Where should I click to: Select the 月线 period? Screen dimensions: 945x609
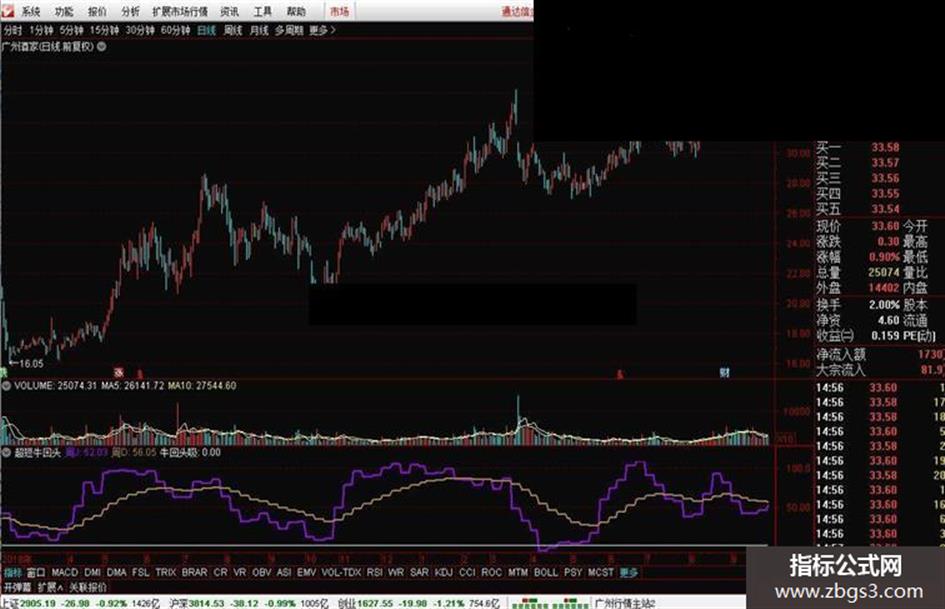(x=259, y=30)
